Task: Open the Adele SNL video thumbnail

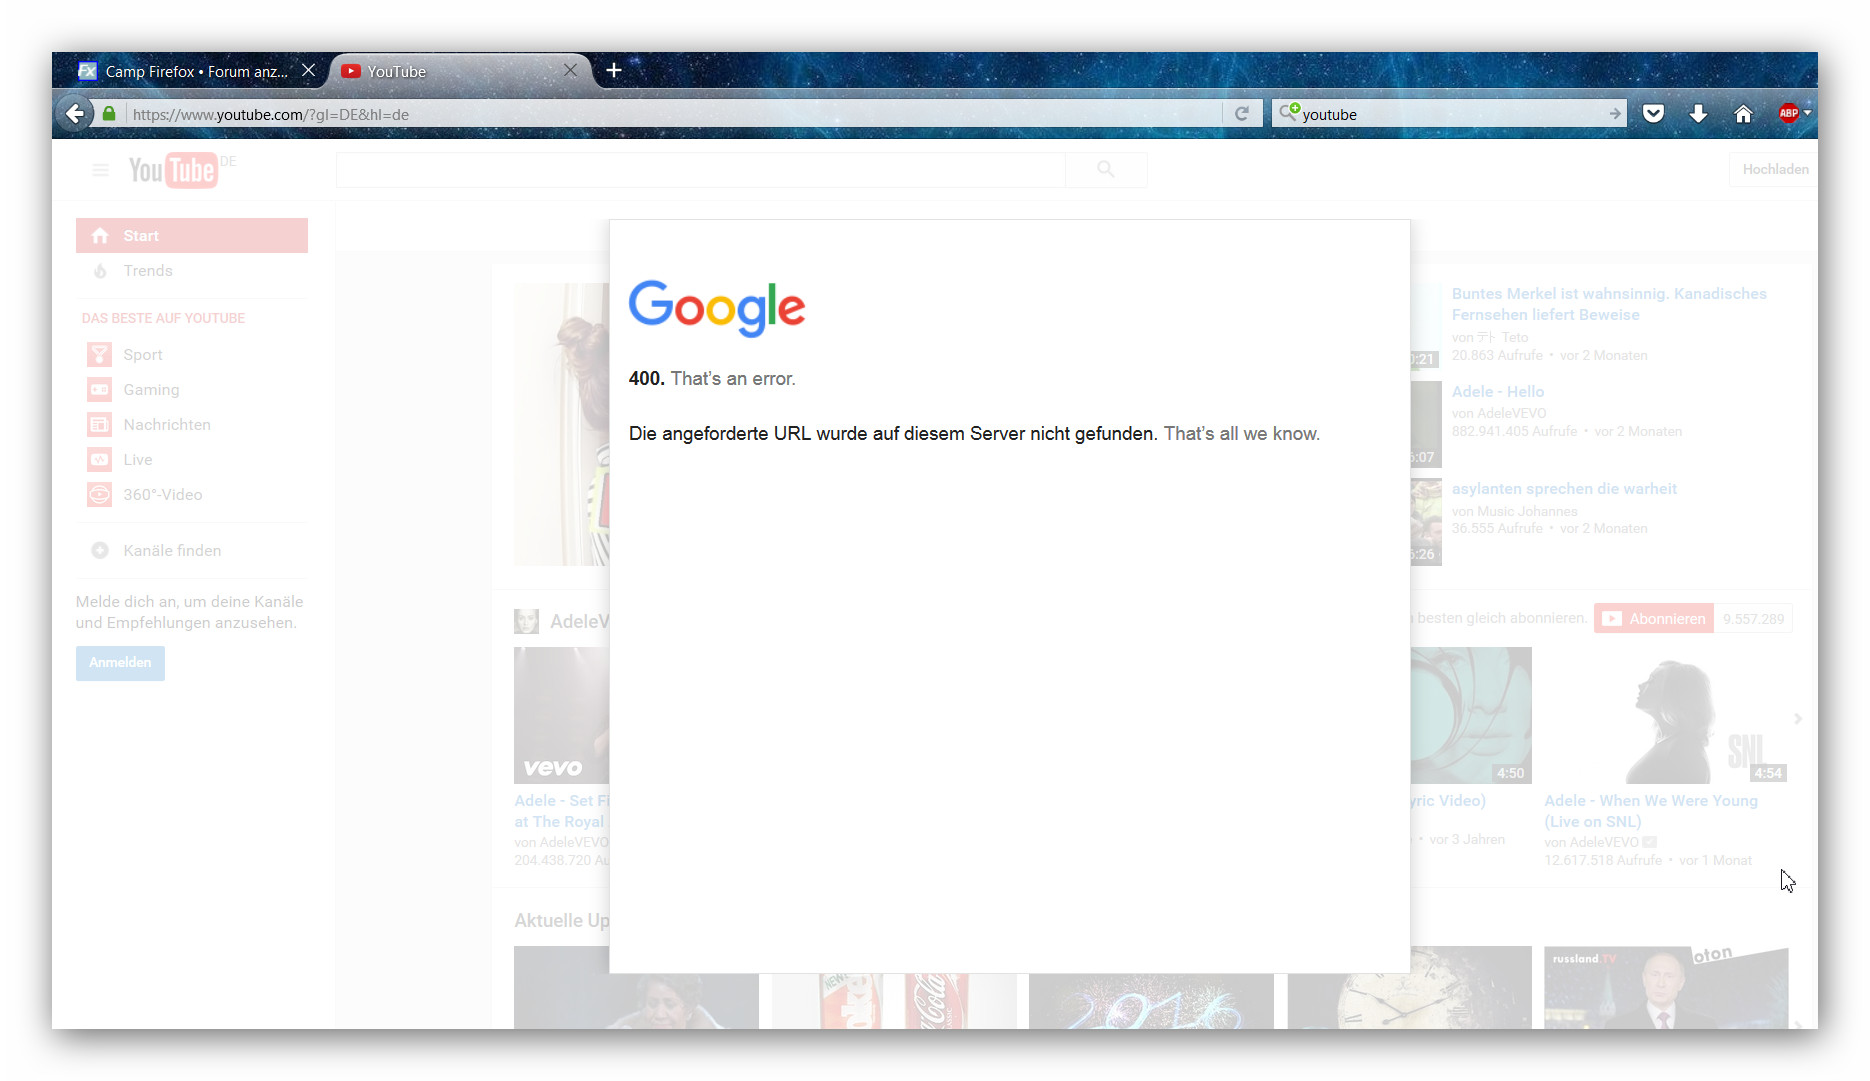Action: pyautogui.click(x=1666, y=715)
